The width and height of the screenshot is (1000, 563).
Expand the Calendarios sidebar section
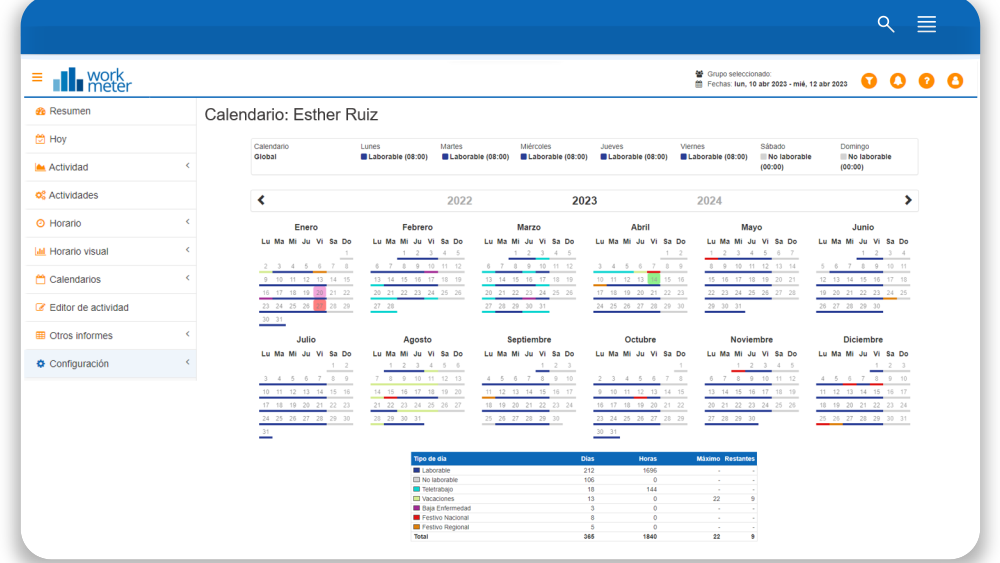pyautogui.click(x=187, y=278)
